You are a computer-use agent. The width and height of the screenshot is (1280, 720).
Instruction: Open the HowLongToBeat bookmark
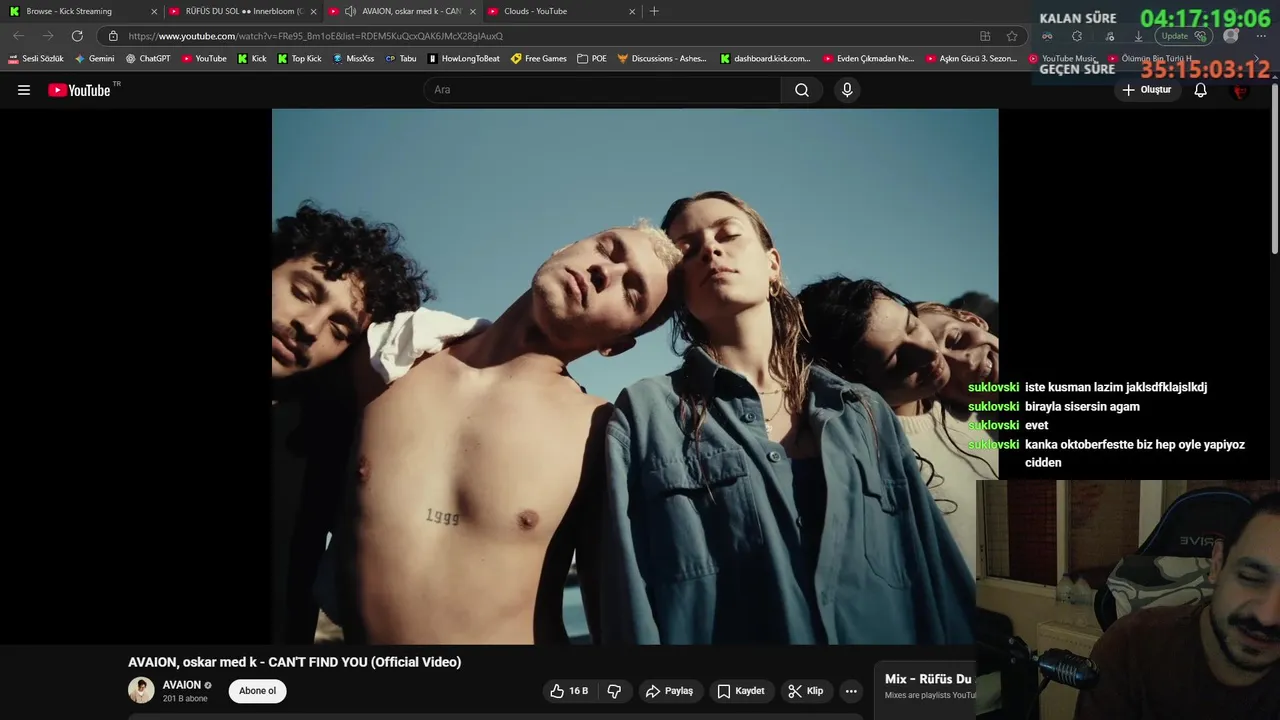(463, 59)
